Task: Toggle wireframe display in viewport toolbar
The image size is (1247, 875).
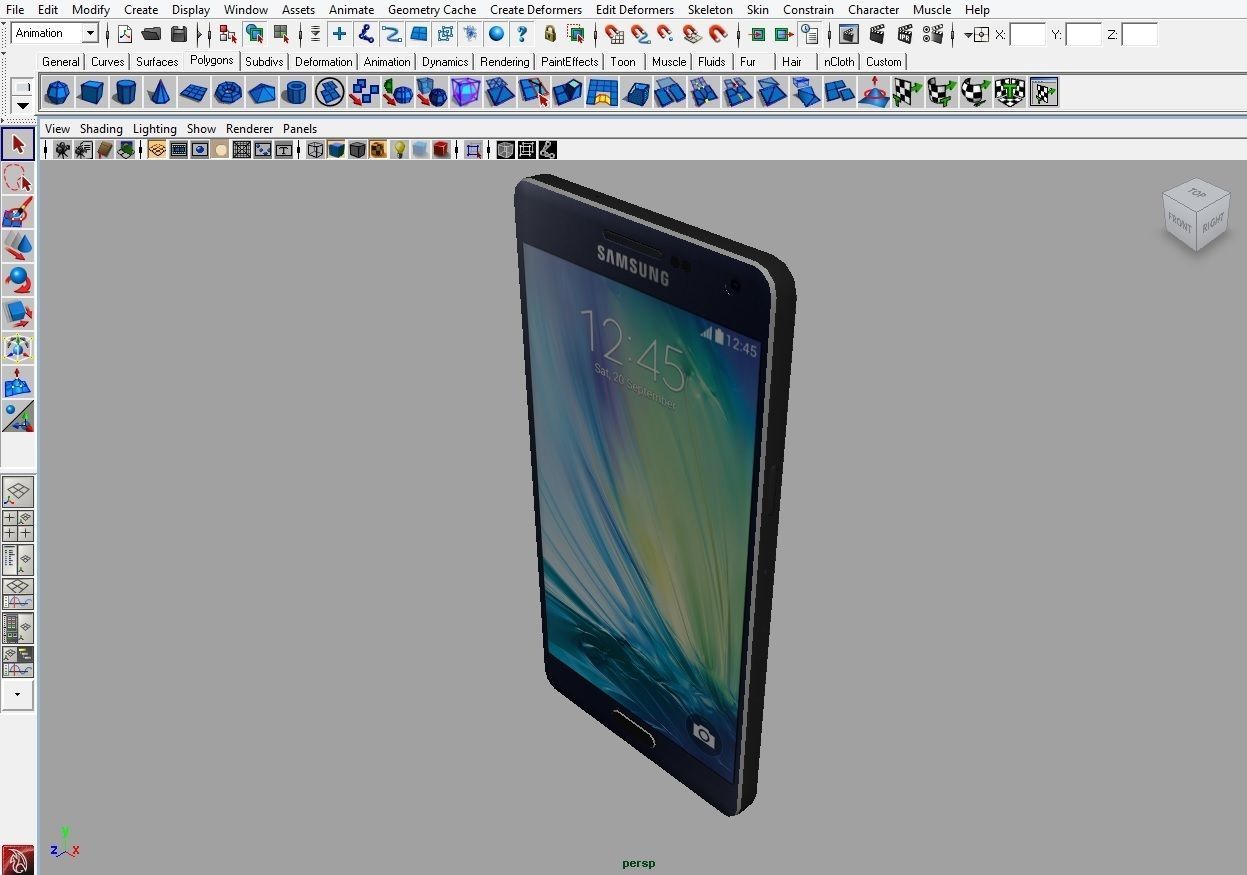Action: (x=315, y=150)
